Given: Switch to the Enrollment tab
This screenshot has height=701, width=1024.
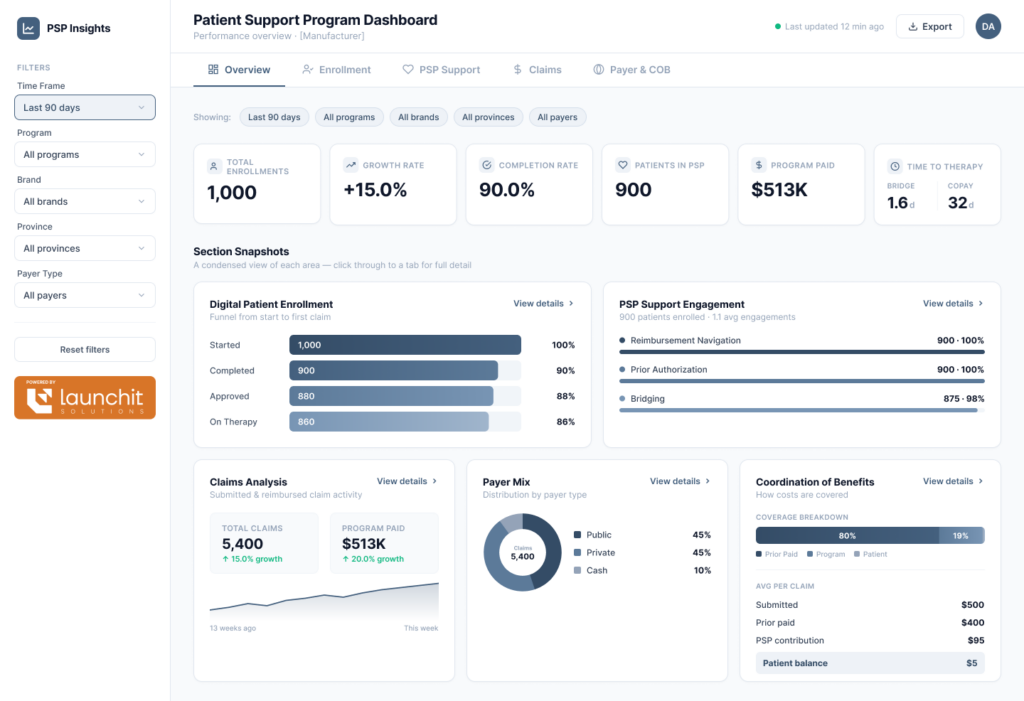Looking at the screenshot, I should click(336, 70).
